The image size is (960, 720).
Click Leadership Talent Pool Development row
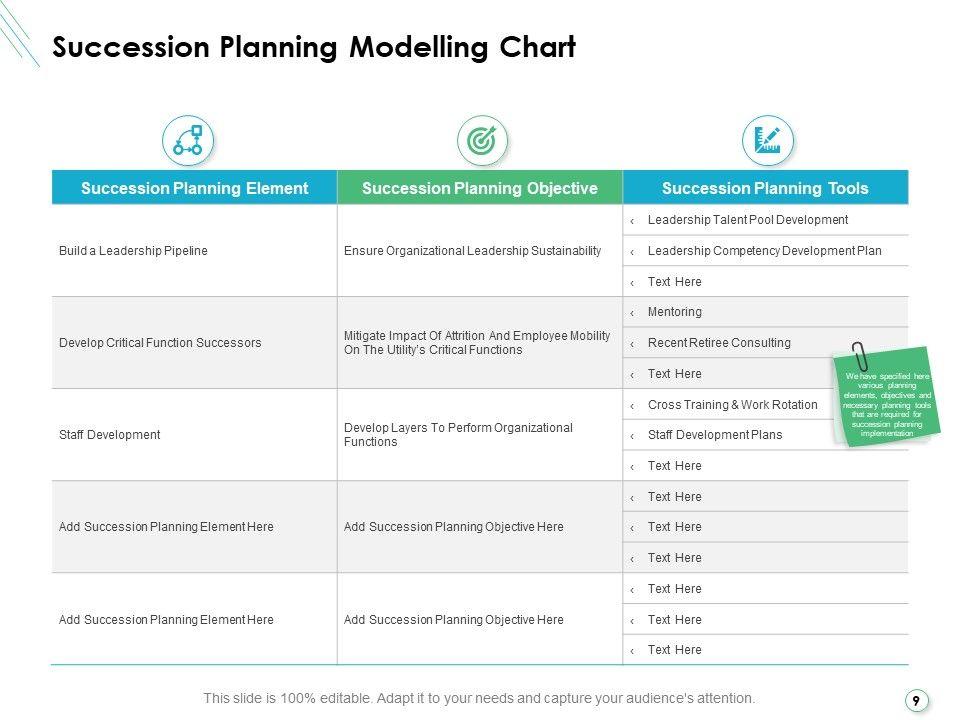tap(747, 220)
